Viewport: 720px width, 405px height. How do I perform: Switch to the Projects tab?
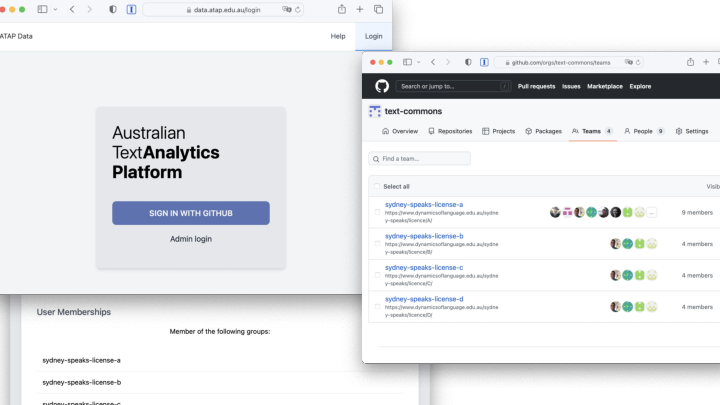click(x=498, y=131)
